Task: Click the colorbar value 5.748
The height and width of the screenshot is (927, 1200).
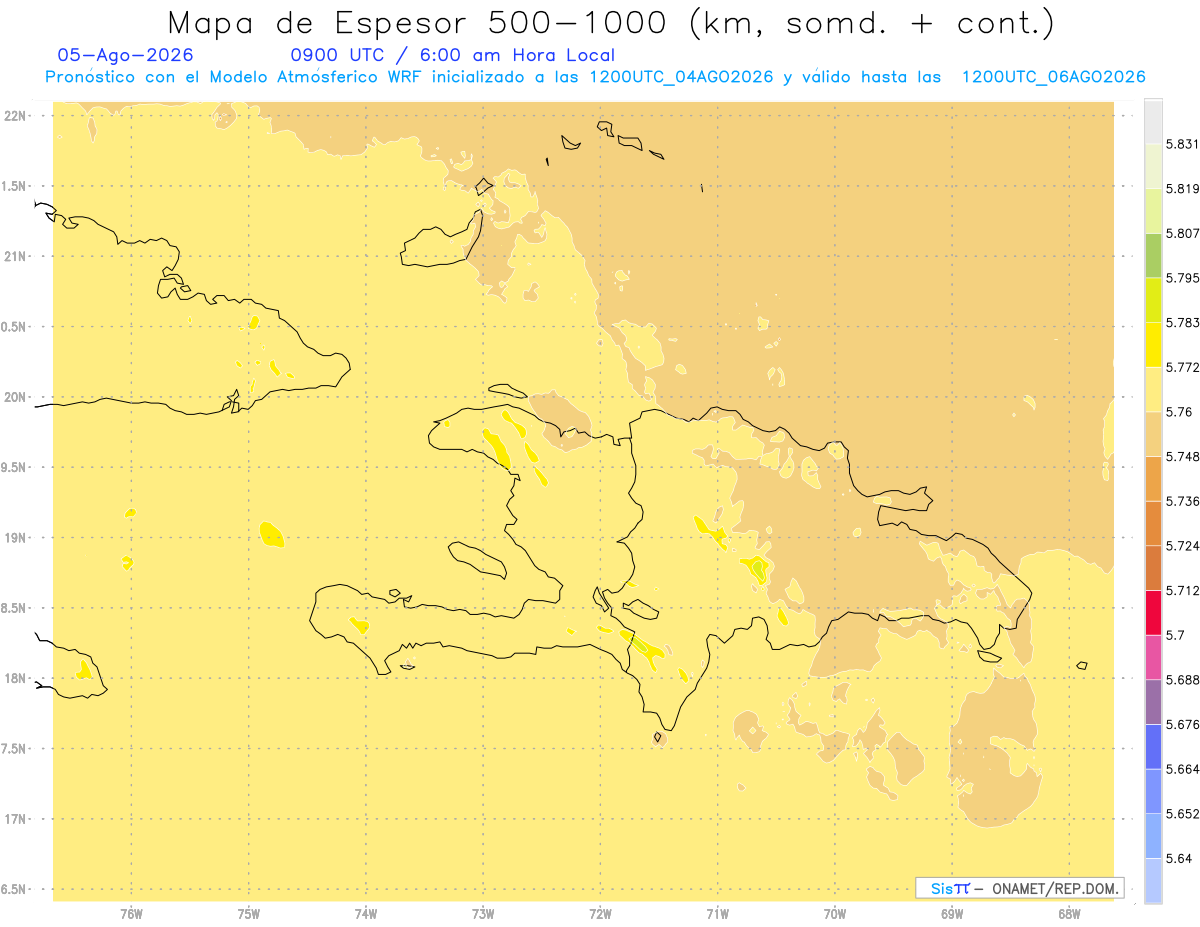Action: coord(1183,456)
